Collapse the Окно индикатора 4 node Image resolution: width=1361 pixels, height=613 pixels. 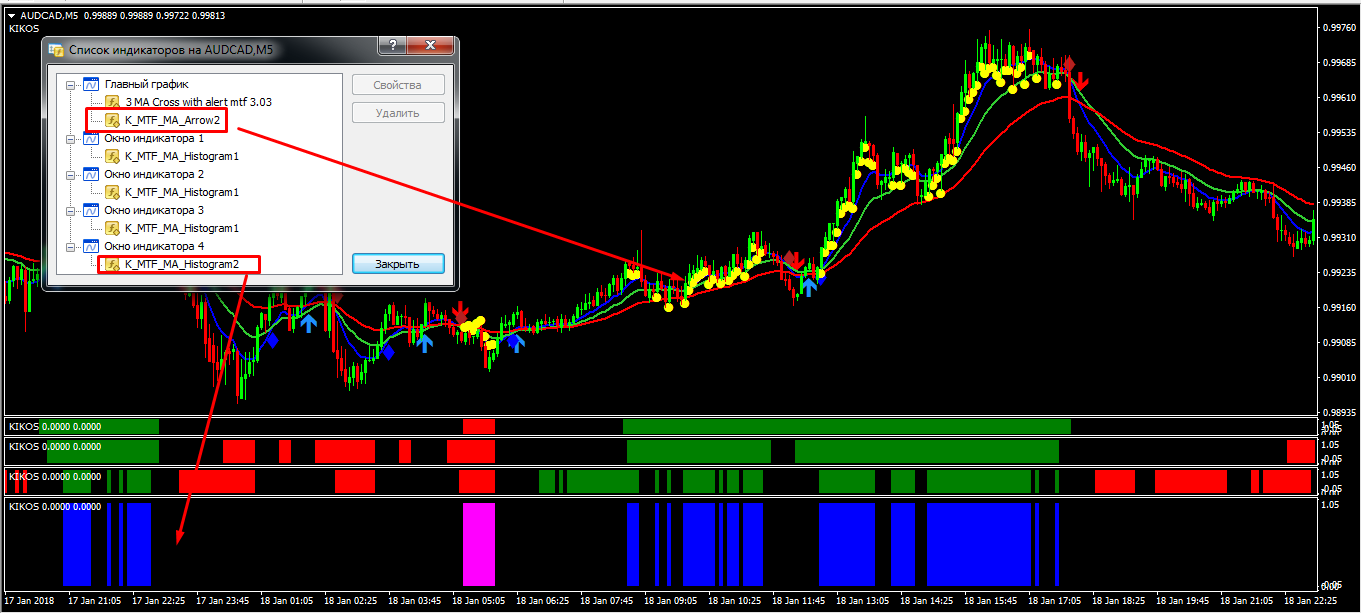click(x=70, y=247)
